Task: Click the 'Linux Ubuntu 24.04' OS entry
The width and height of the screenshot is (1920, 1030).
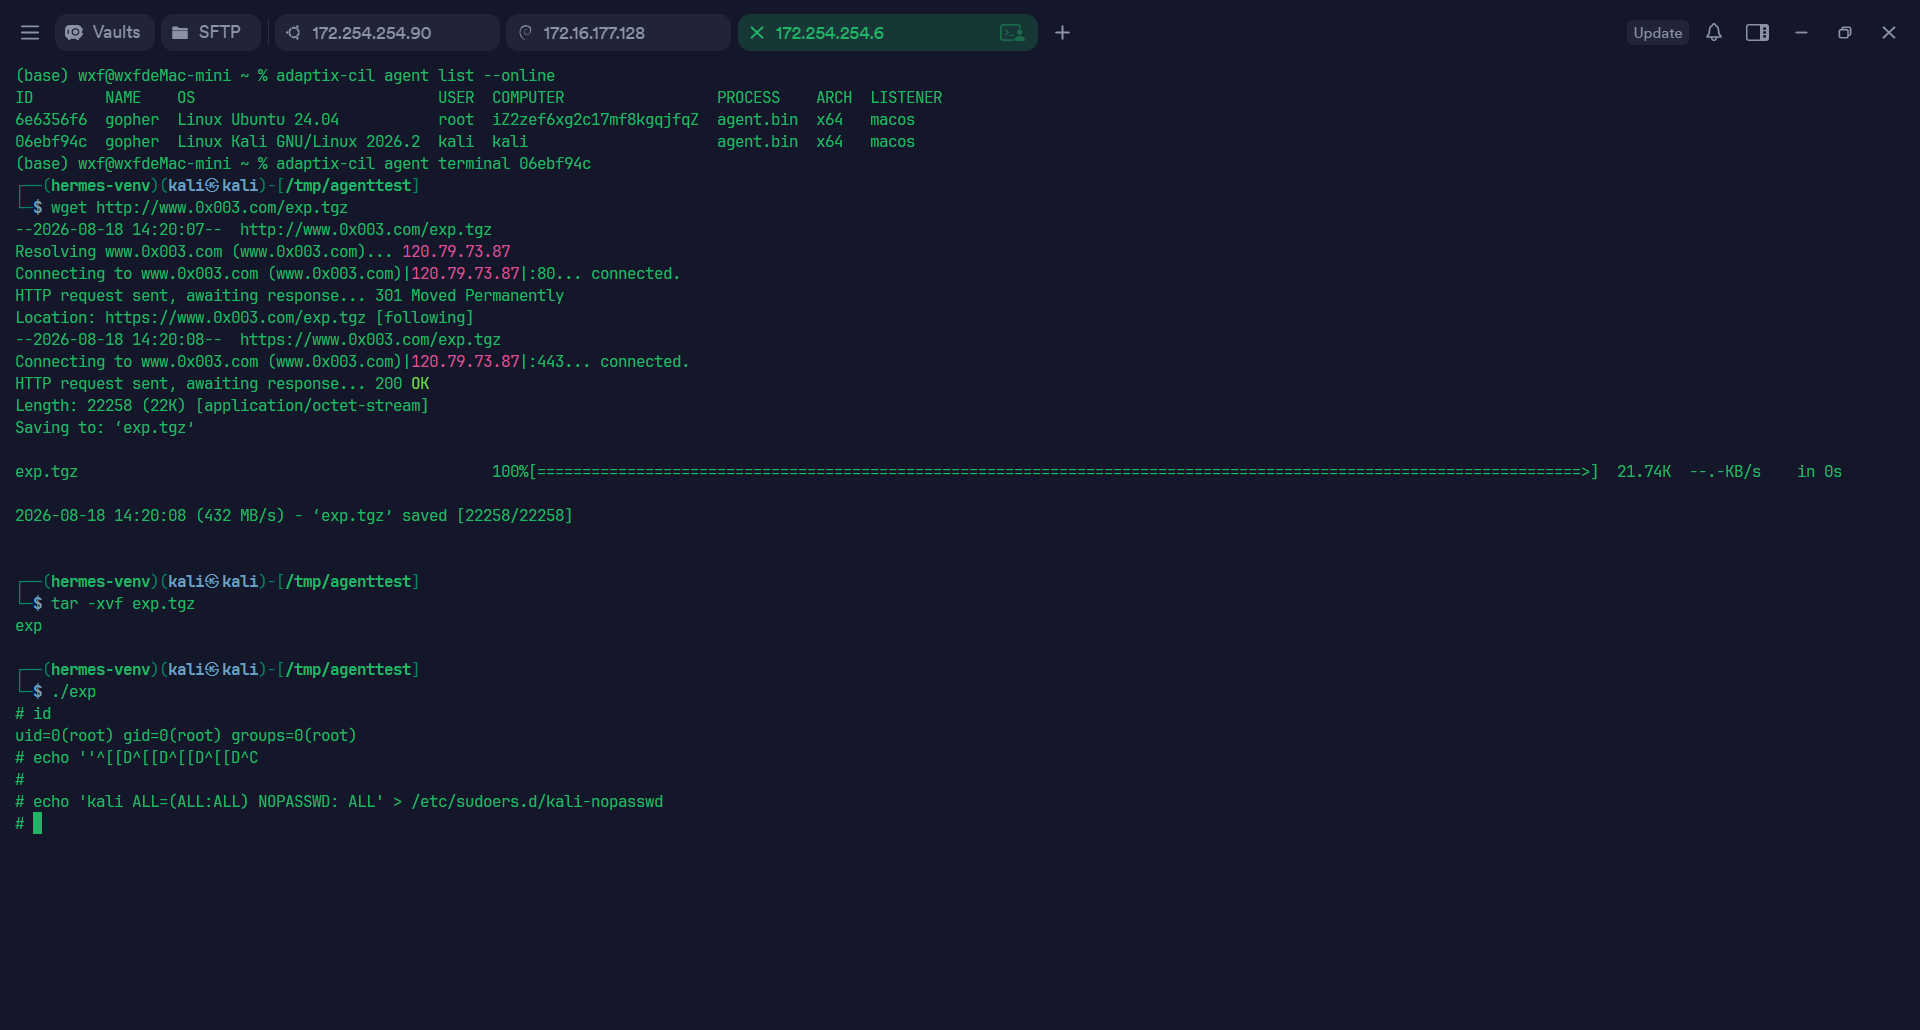Action: pos(258,120)
